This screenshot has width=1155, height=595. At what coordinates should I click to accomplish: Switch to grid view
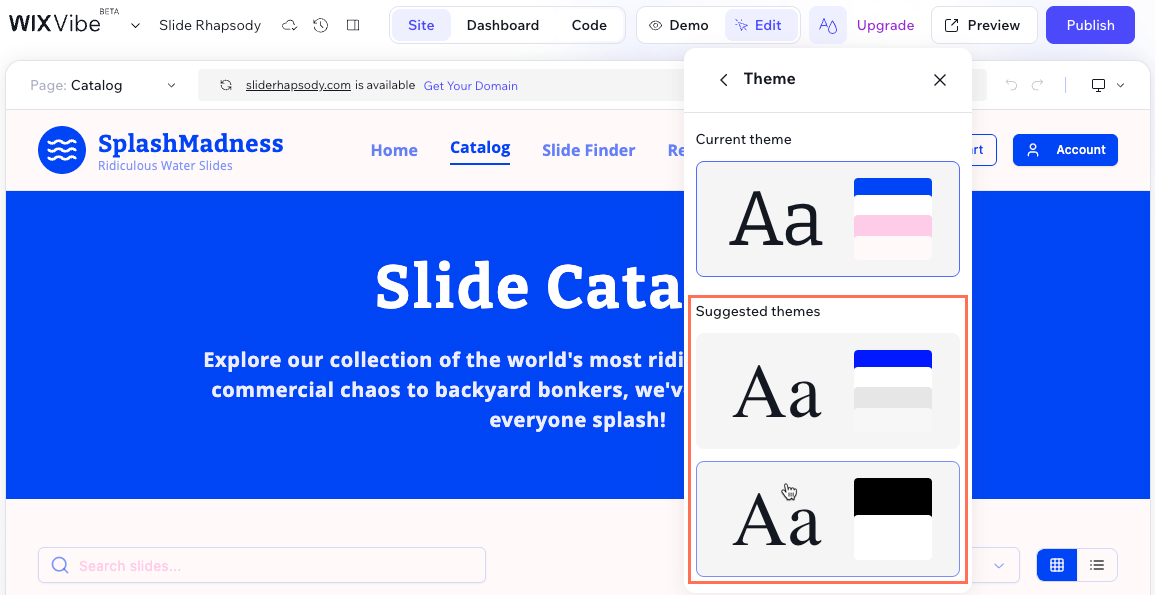1057,565
